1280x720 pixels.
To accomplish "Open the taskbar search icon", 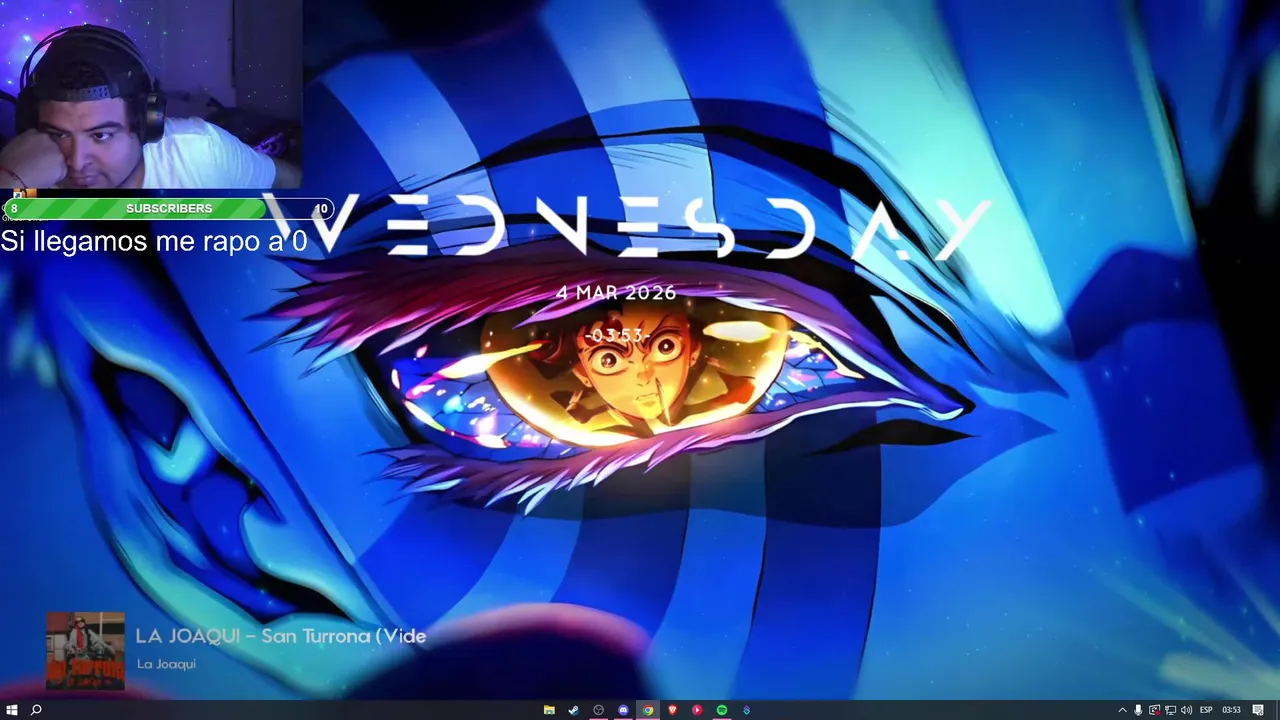I will click(x=36, y=710).
